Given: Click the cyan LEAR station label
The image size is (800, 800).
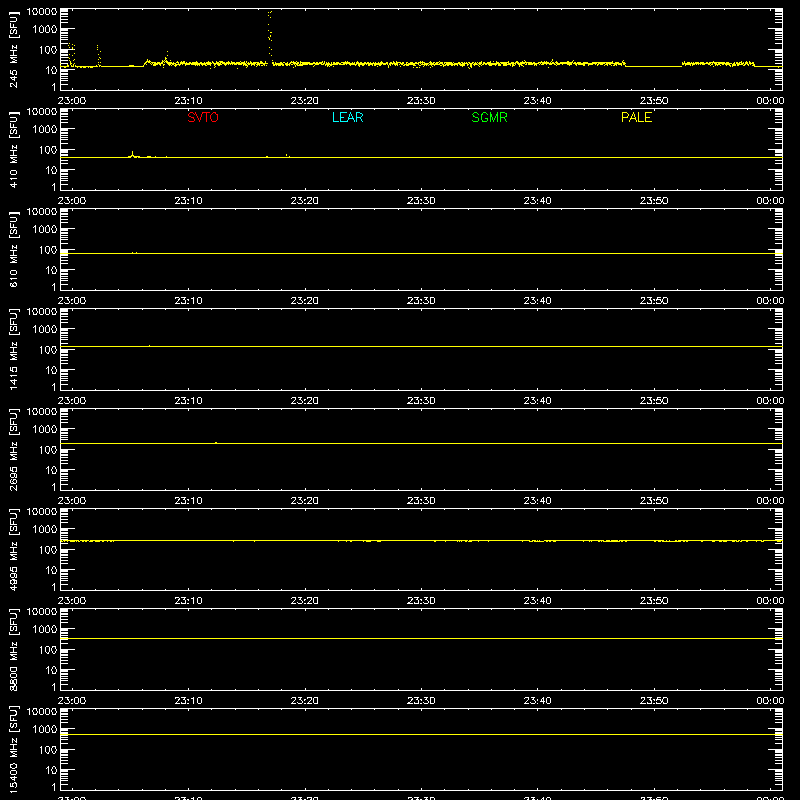Looking at the screenshot, I should point(347,117).
